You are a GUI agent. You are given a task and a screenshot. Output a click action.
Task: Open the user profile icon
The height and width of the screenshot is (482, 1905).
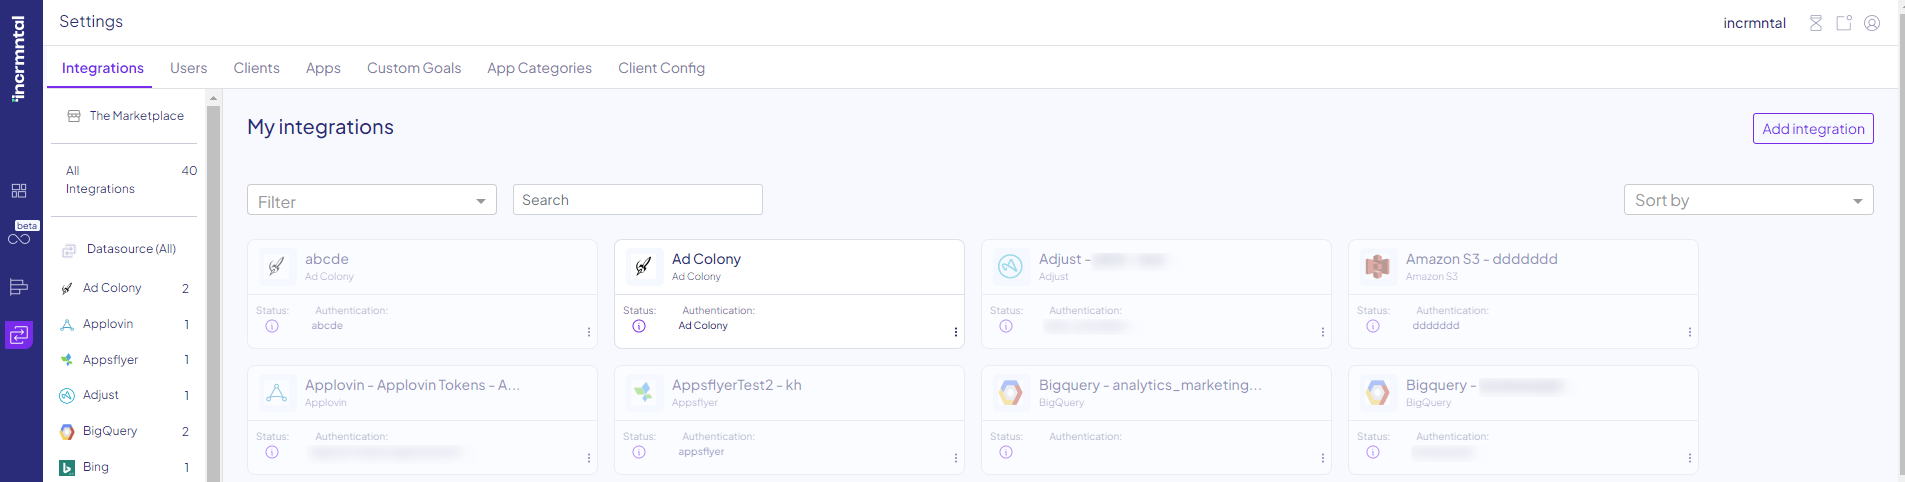(x=1872, y=23)
